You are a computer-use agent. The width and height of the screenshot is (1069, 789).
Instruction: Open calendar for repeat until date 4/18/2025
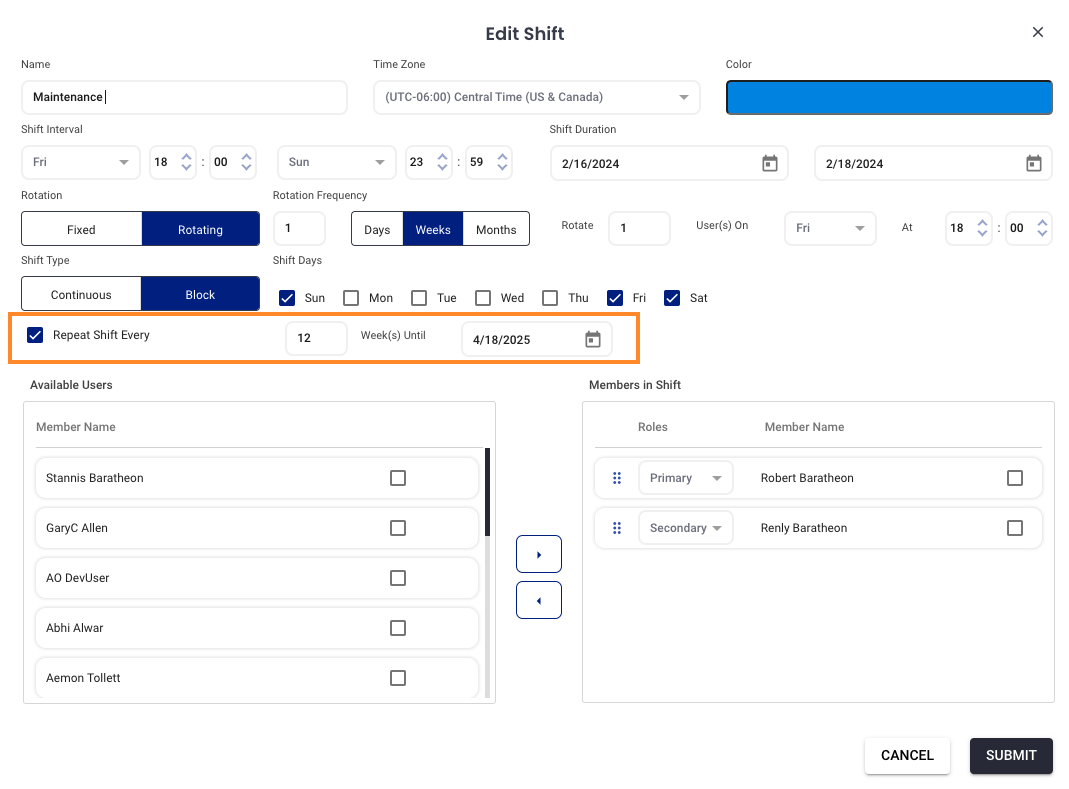(x=592, y=339)
